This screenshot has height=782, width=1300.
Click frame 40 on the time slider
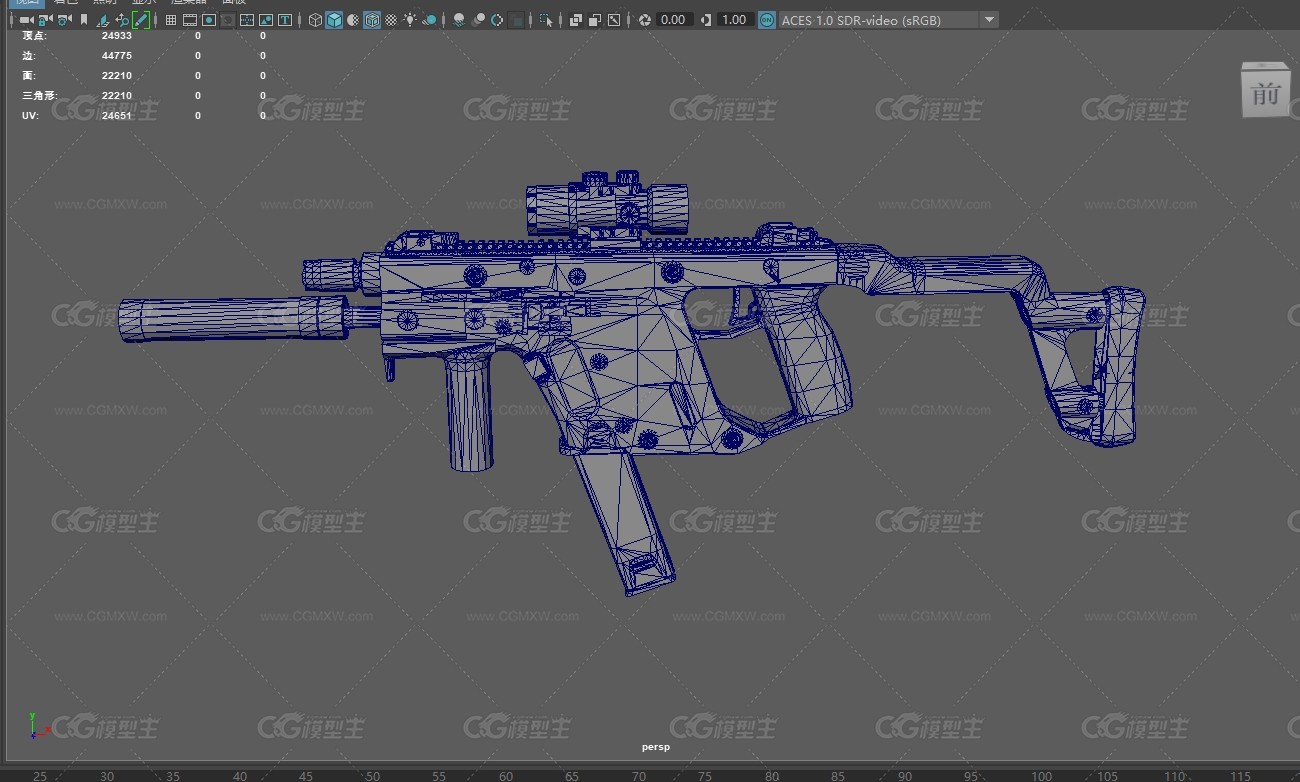[x=240, y=775]
